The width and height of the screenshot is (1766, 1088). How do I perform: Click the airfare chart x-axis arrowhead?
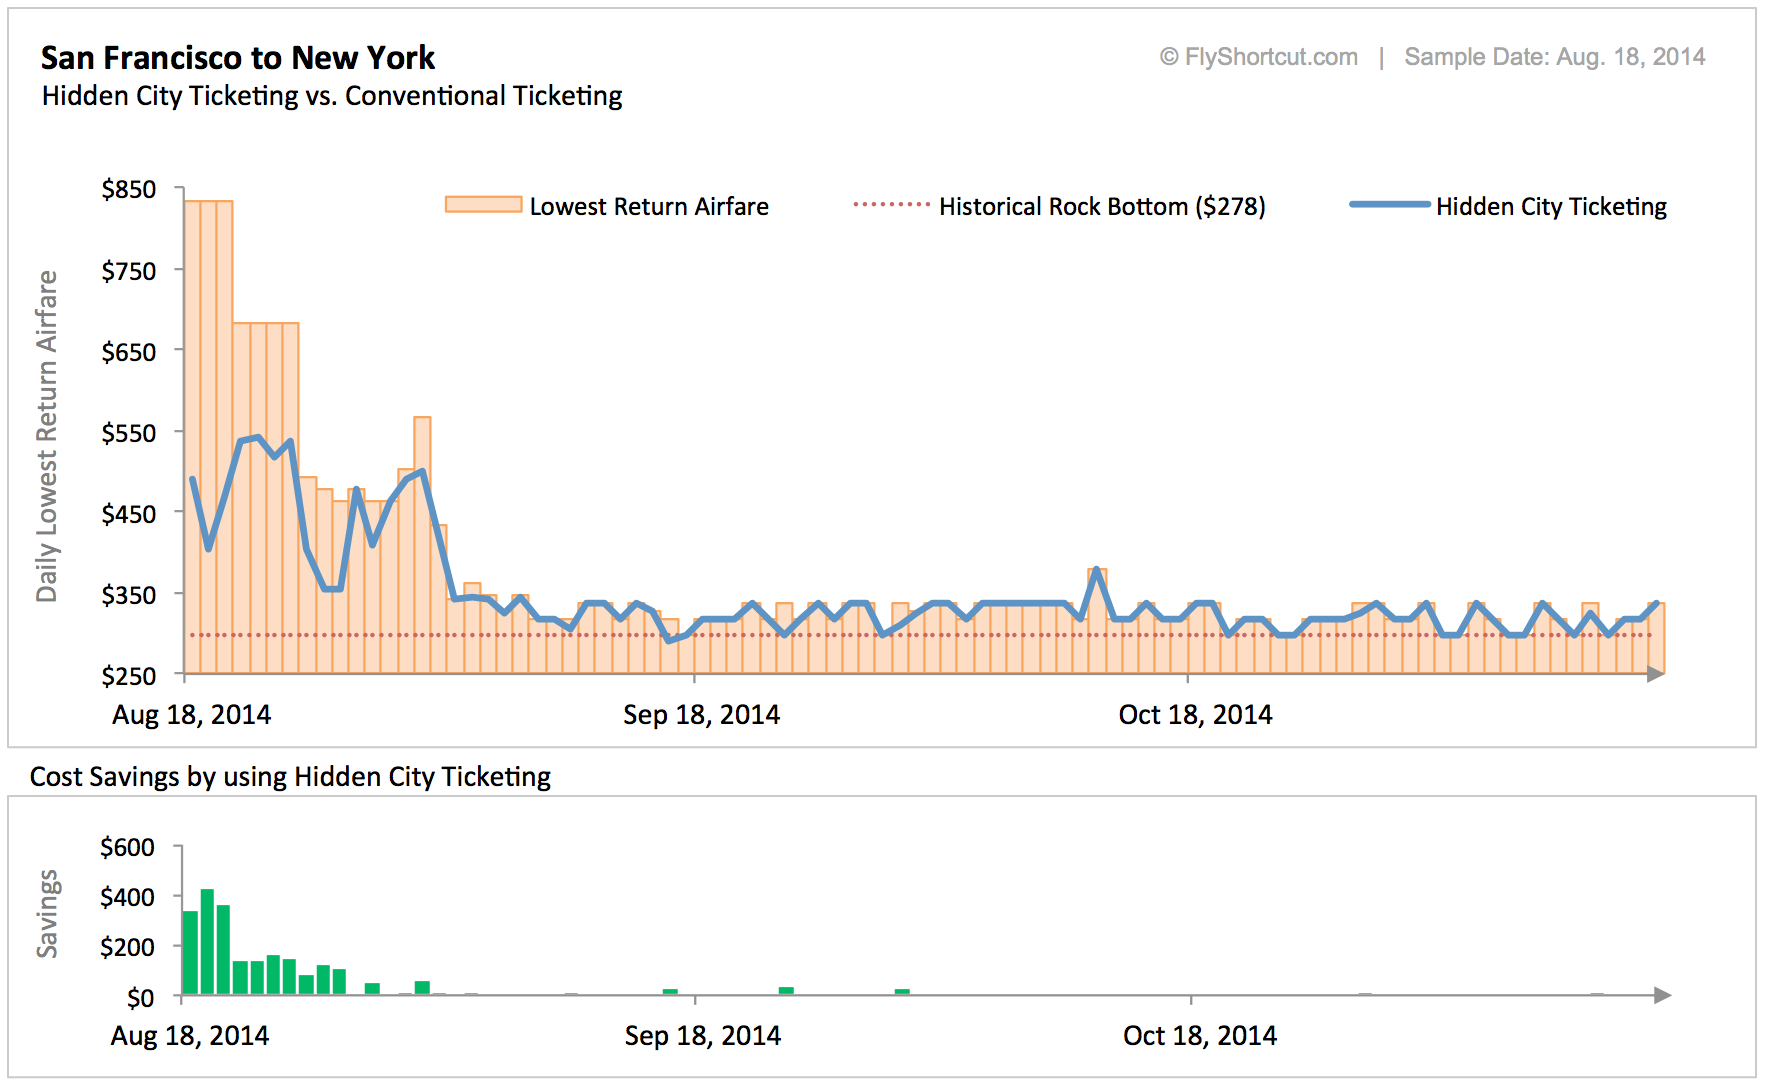click(x=1656, y=674)
